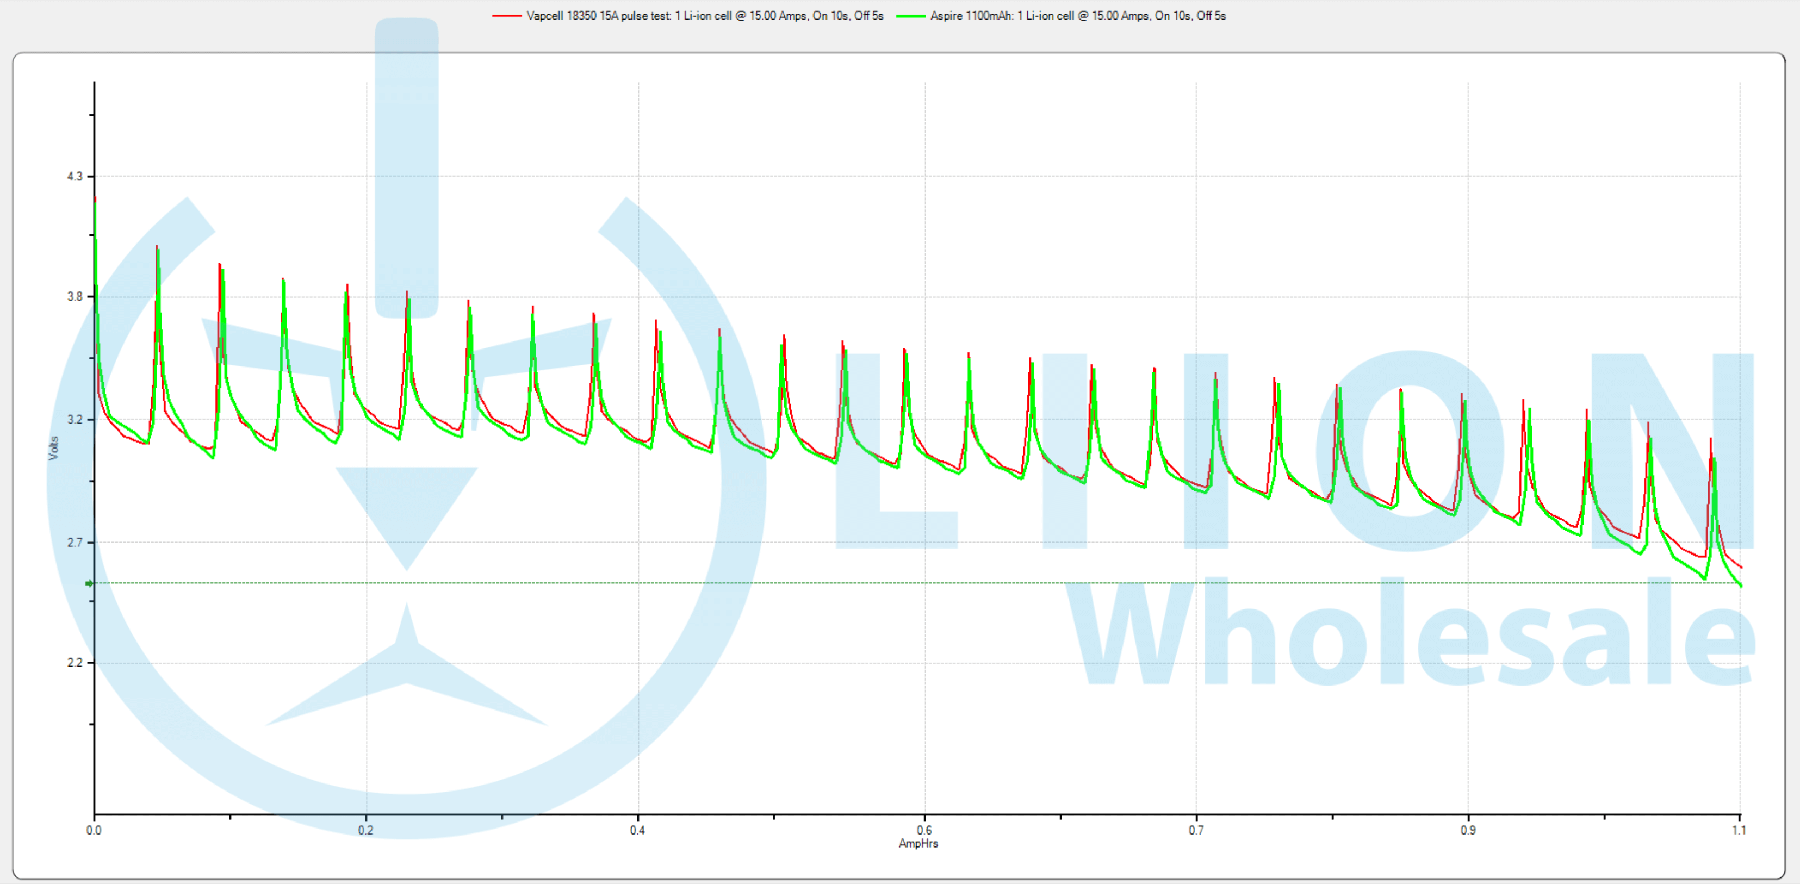Click the AmpHrs X-axis title

point(918,844)
